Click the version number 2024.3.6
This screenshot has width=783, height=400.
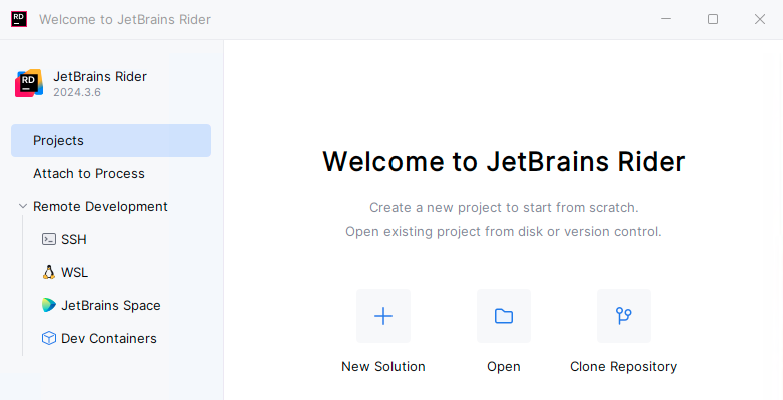point(77,92)
